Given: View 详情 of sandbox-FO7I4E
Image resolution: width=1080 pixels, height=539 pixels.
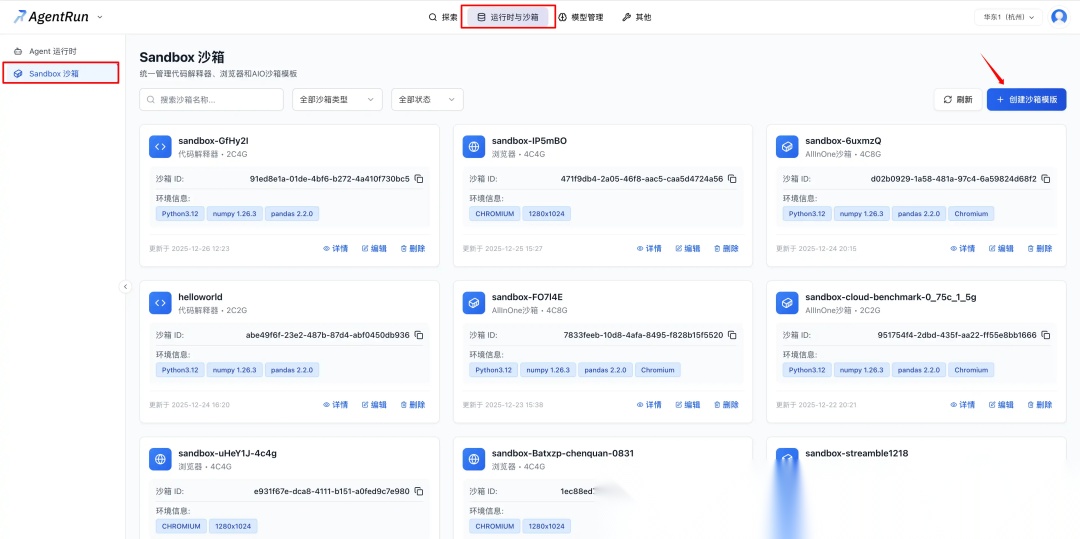Looking at the screenshot, I should [x=649, y=405].
